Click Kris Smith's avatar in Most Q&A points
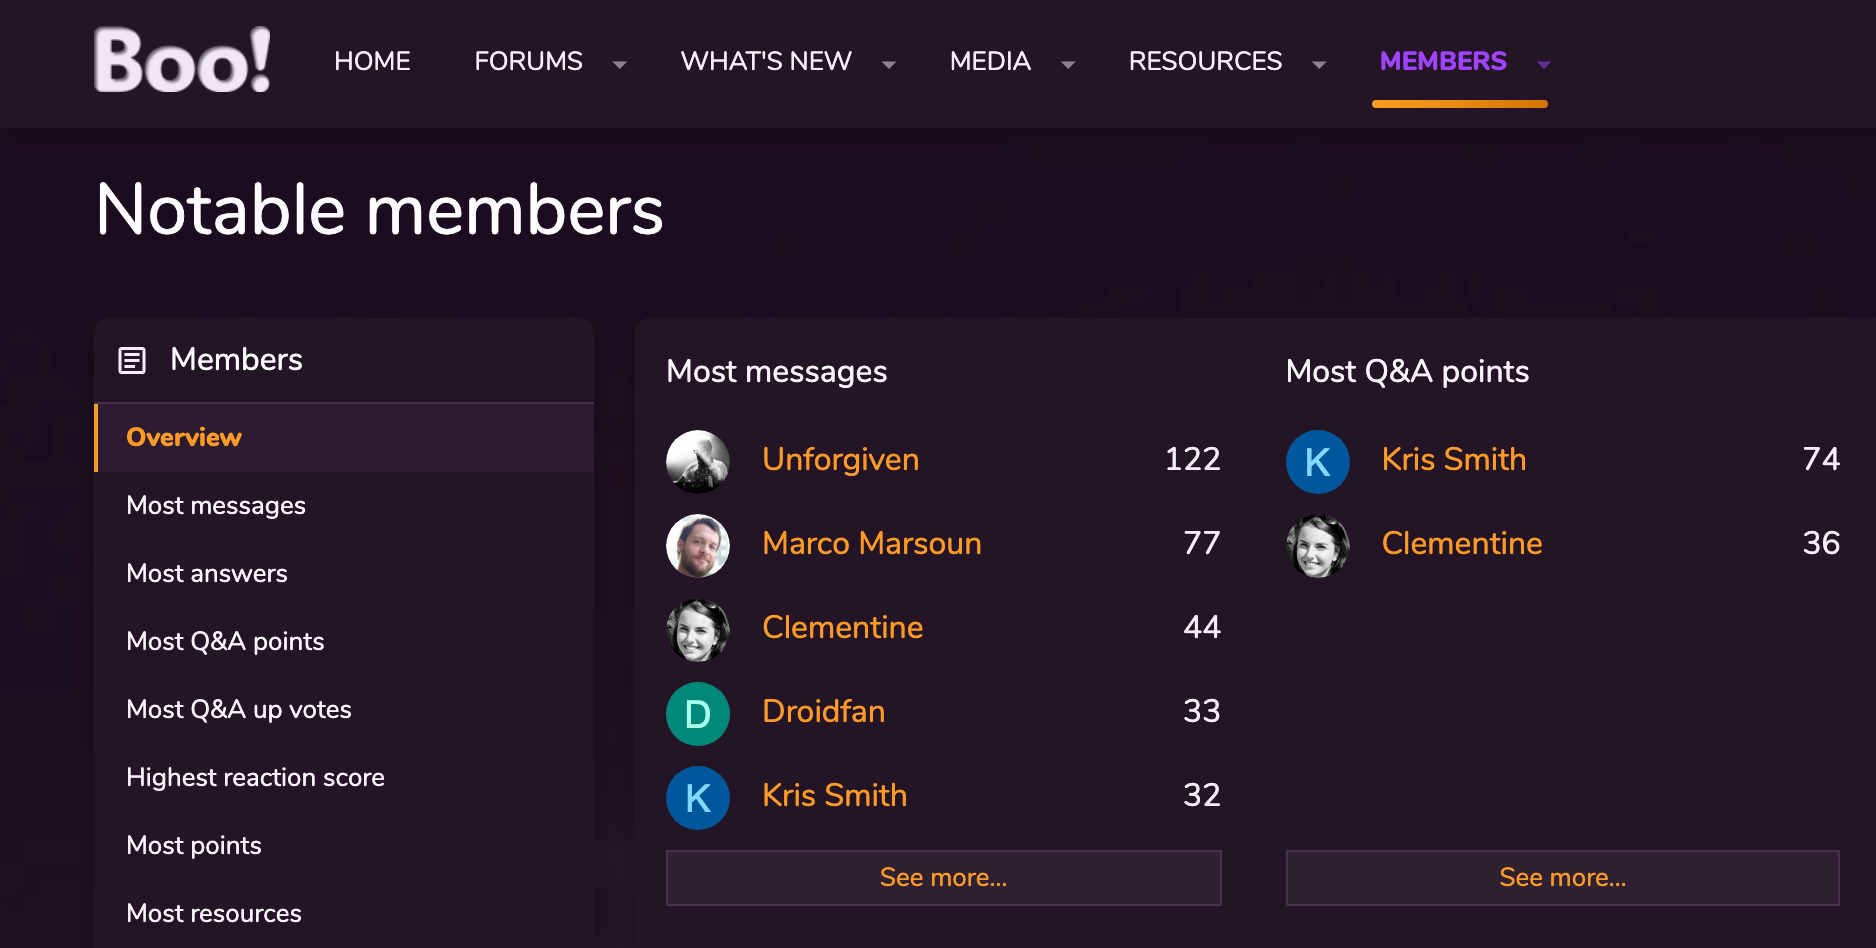Screen dimensions: 1876x948 pyautogui.click(x=1317, y=461)
